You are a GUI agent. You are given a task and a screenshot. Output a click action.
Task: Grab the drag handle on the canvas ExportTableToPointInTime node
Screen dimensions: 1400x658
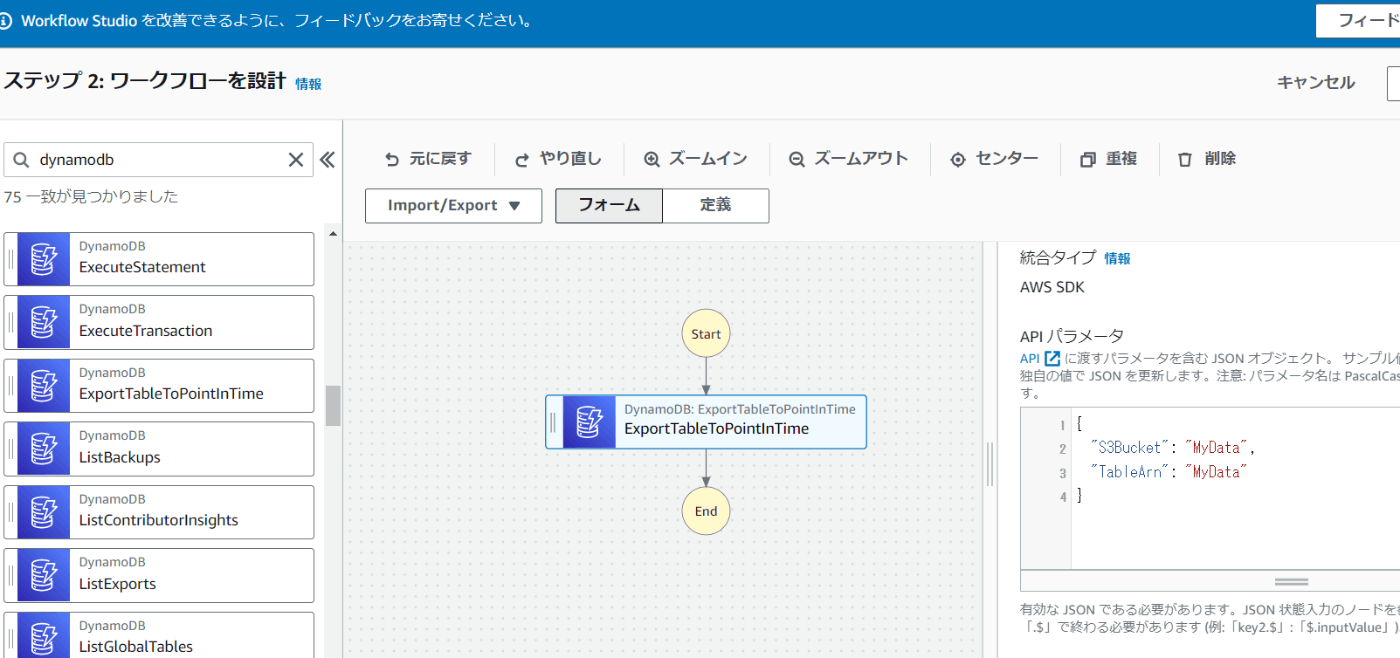pos(553,421)
